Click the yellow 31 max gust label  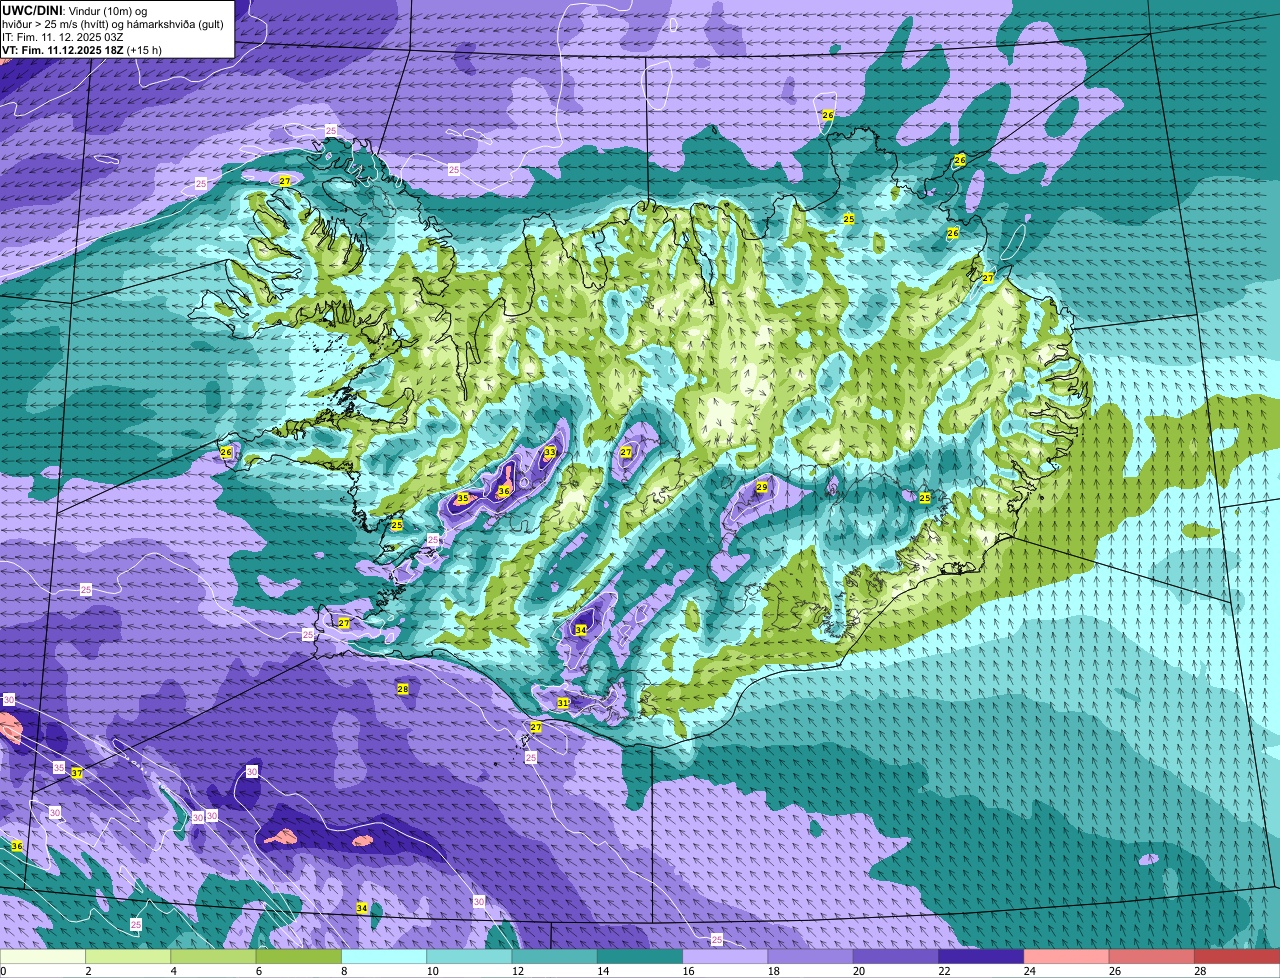pos(563,704)
